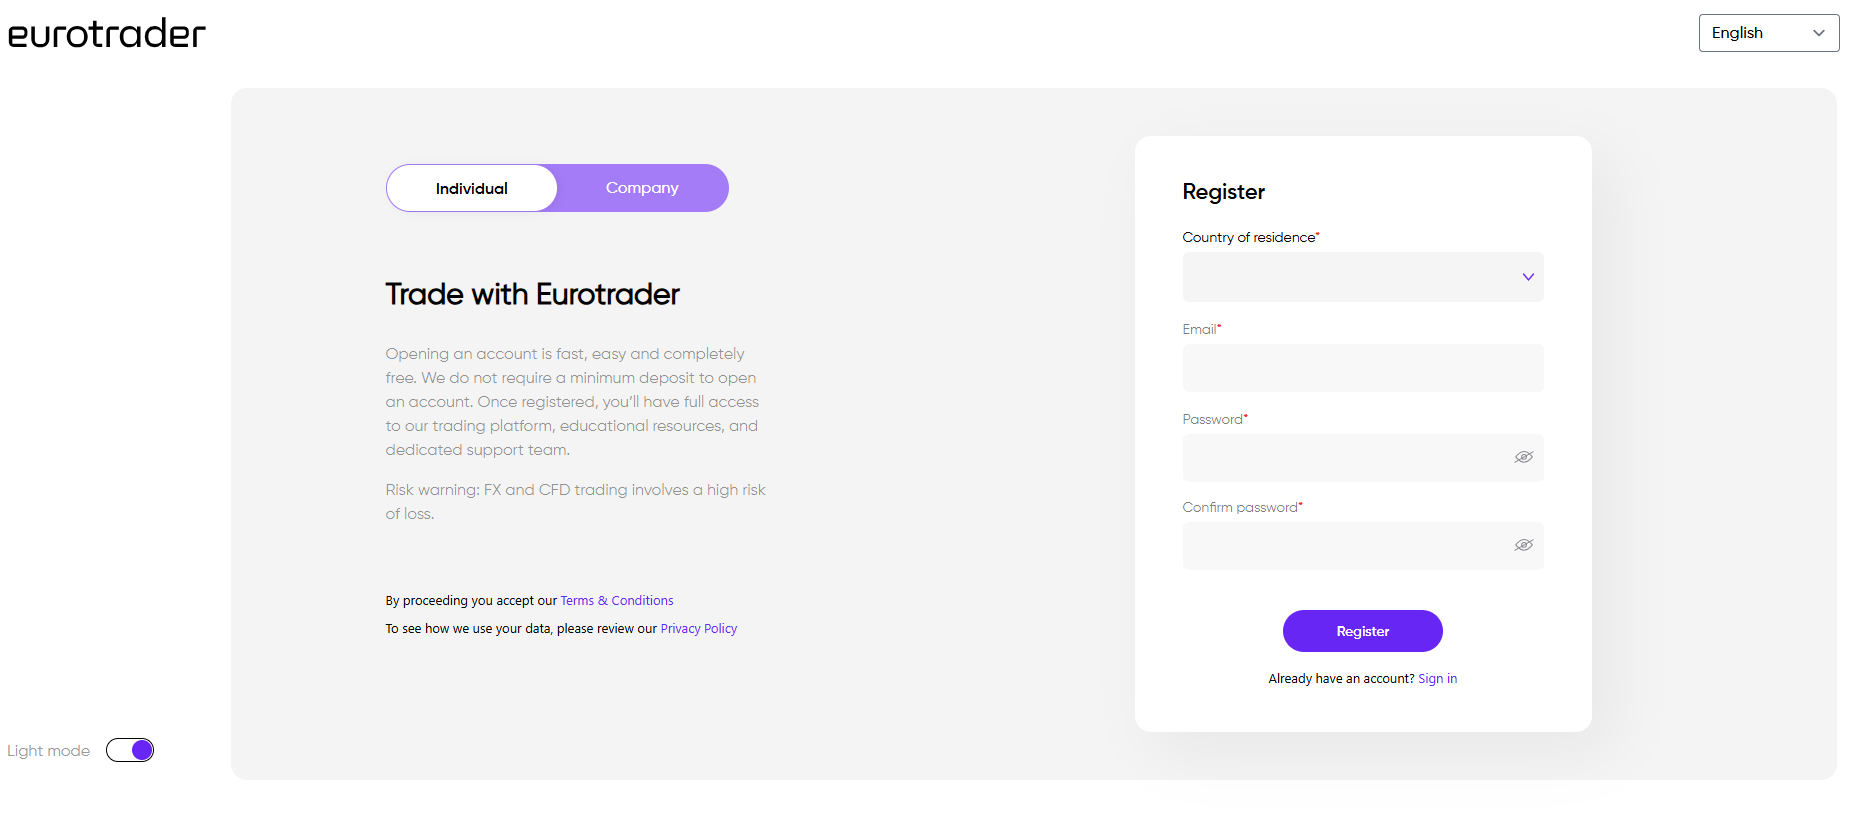Select the Individual account tab
The image size is (1852, 828).
(472, 188)
